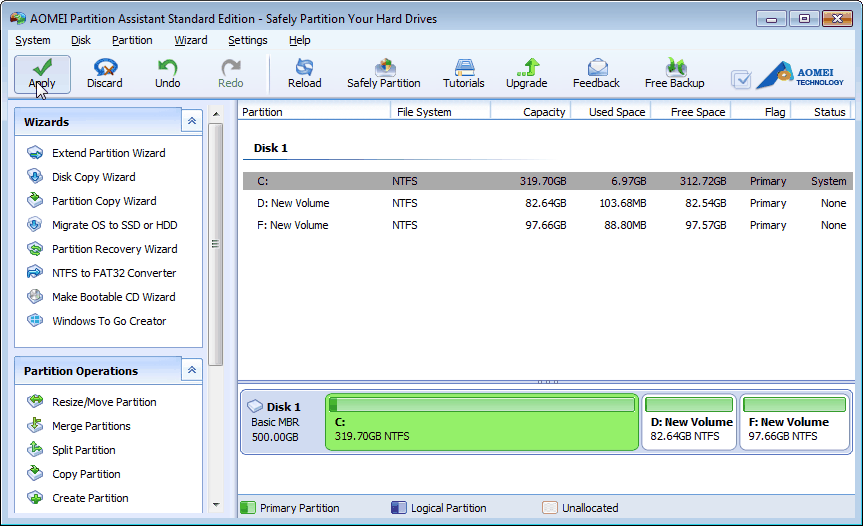
Task: Click the AOMEI Technology logo
Action: [x=800, y=76]
